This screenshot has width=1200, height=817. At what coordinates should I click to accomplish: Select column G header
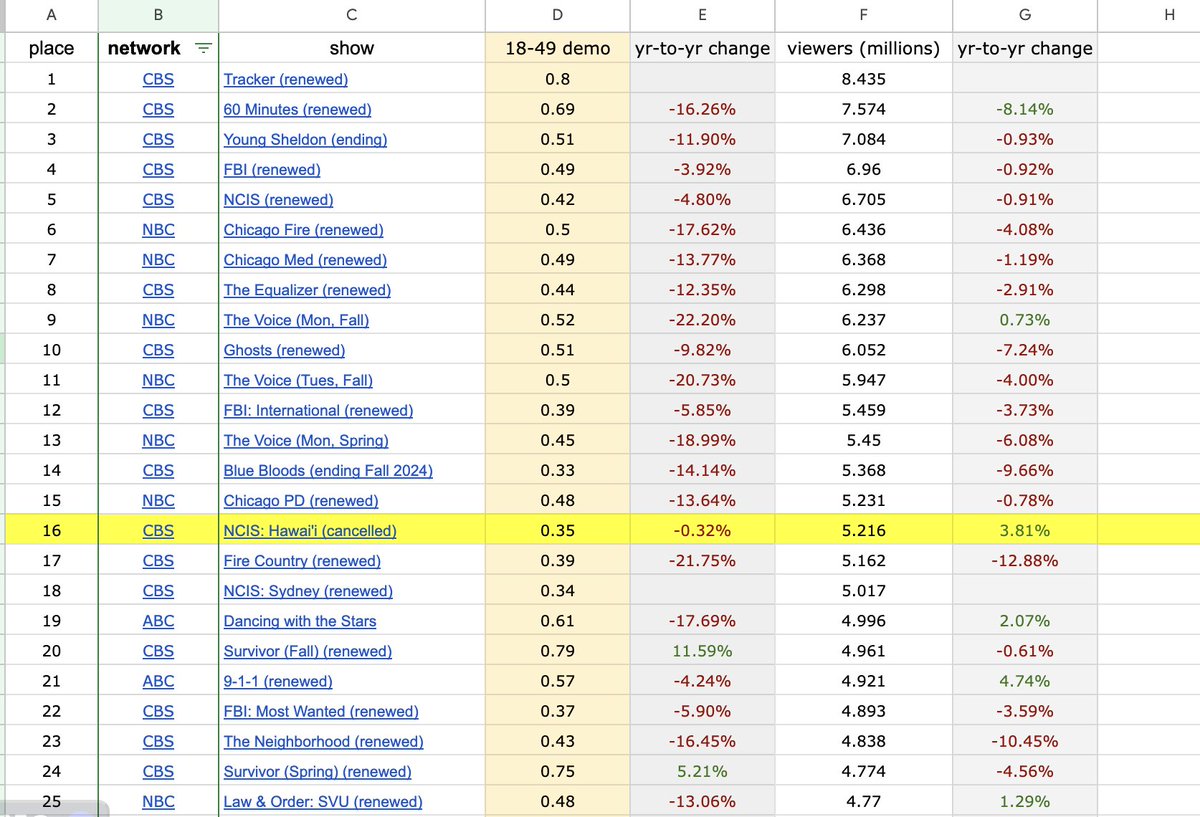[x=1024, y=15]
